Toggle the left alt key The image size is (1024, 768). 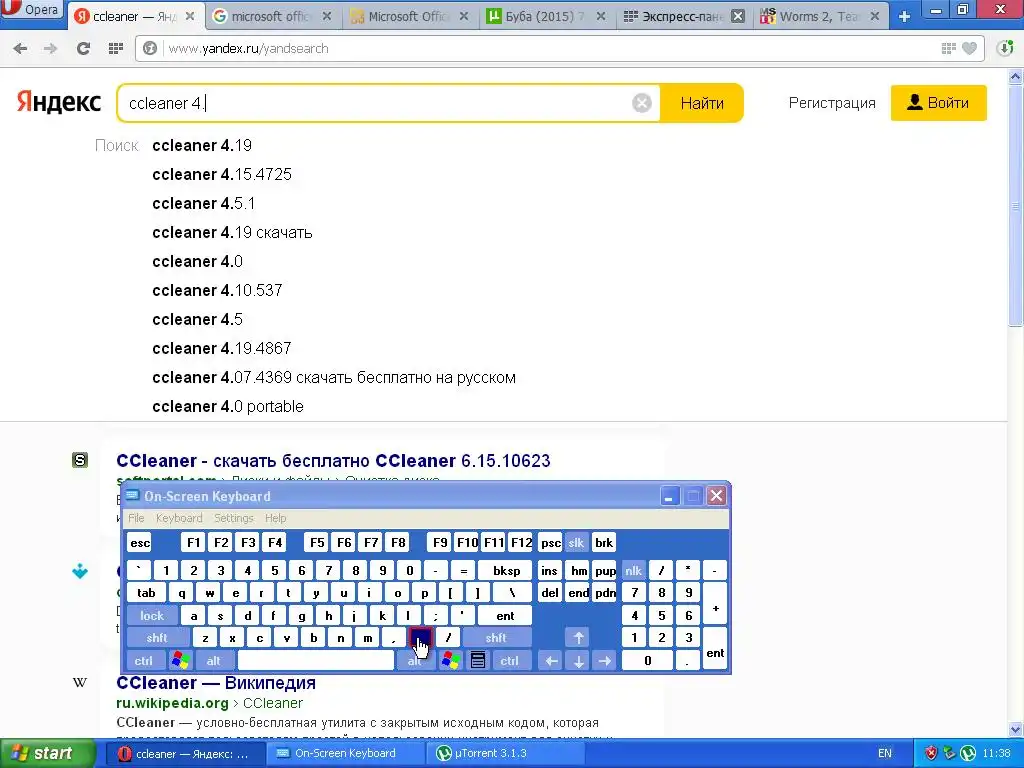click(214, 661)
